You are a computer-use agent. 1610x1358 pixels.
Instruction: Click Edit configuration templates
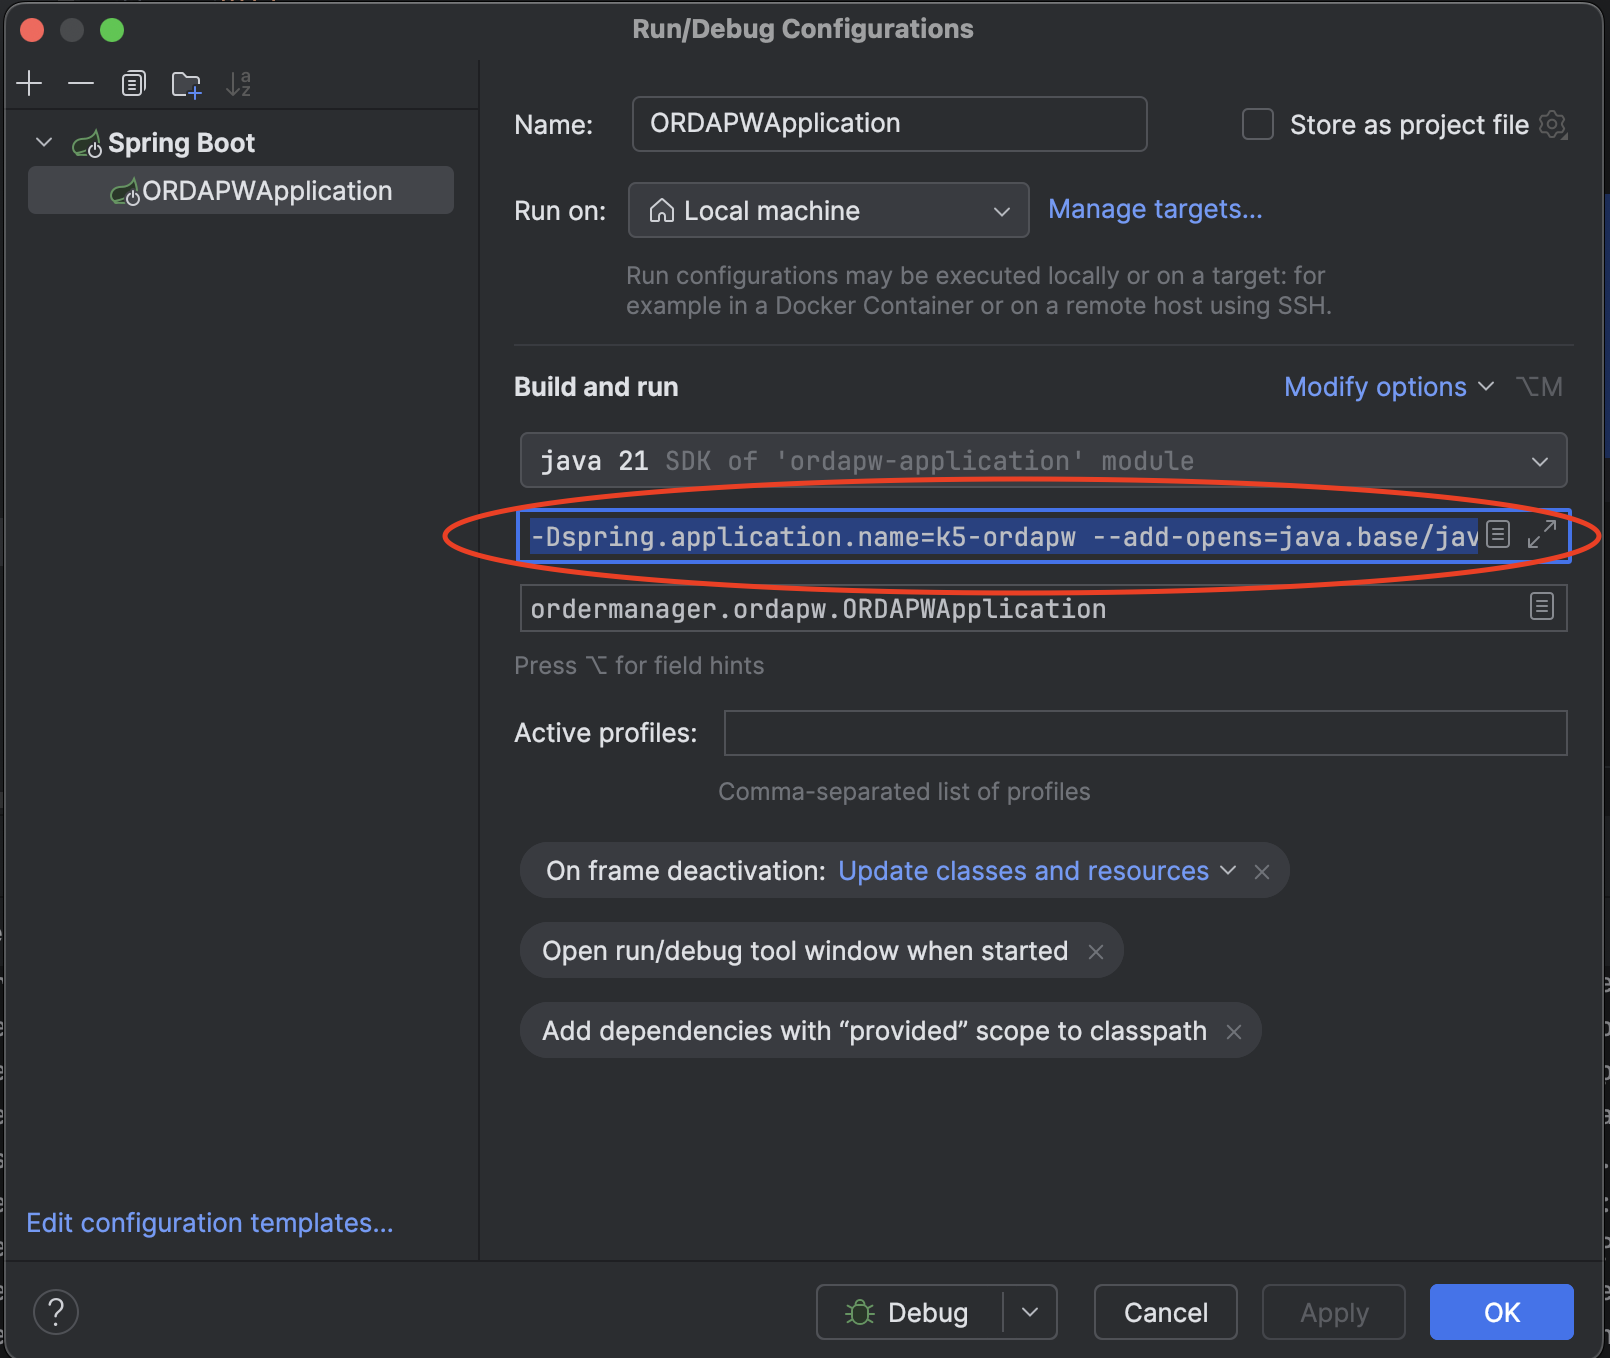210,1222
